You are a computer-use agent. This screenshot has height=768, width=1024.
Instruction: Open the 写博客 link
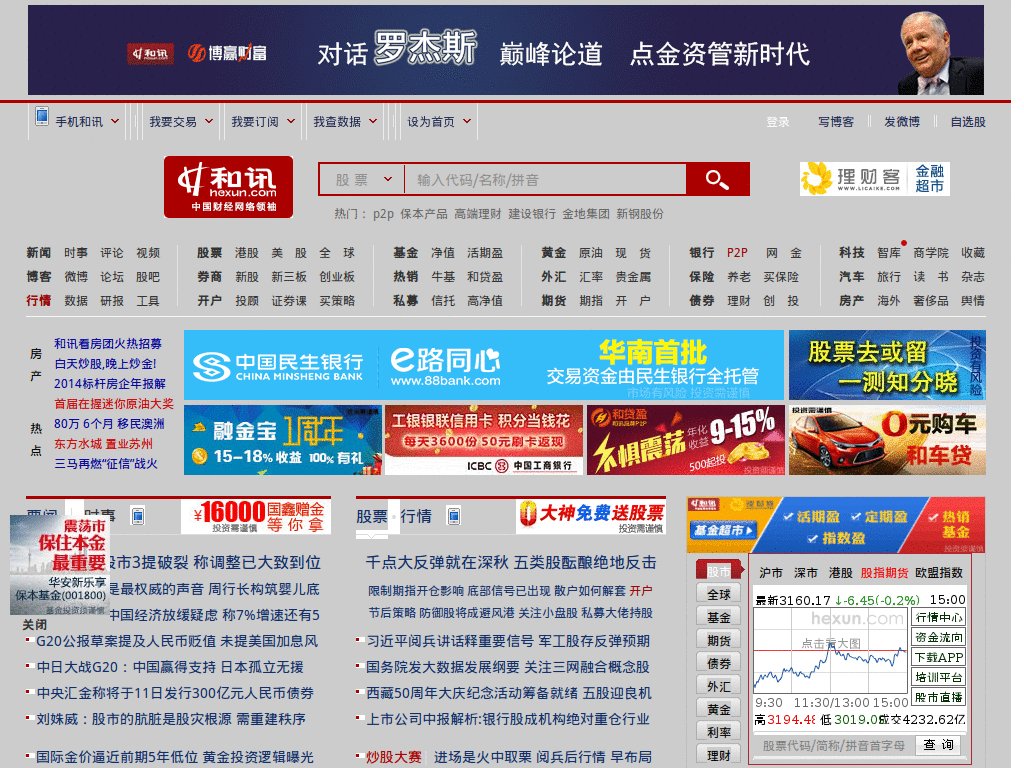[x=836, y=122]
